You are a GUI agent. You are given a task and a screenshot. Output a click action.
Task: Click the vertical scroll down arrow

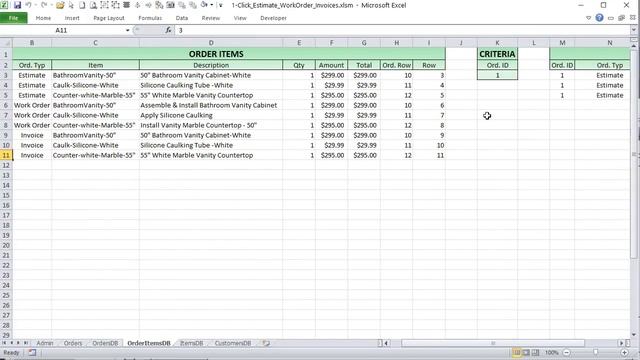point(633,334)
